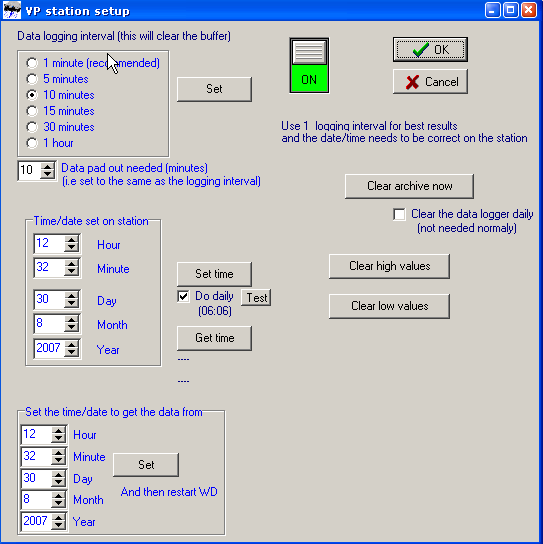
Task: Click the weather icon in the title bar
Action: [12, 10]
